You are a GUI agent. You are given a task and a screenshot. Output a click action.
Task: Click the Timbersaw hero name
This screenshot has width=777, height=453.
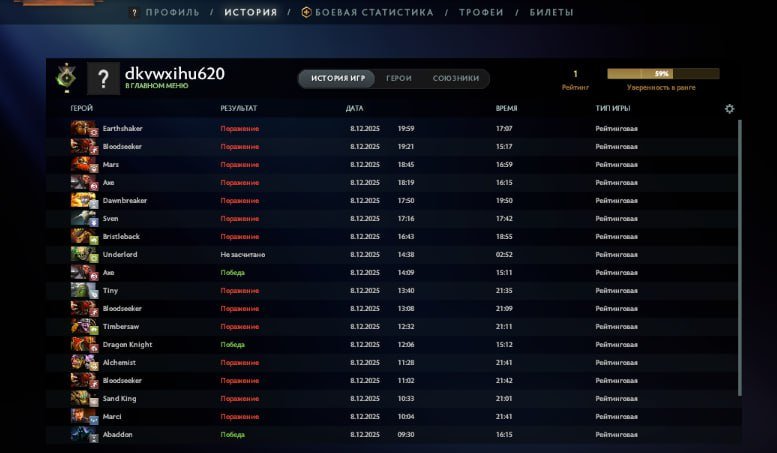click(121, 327)
